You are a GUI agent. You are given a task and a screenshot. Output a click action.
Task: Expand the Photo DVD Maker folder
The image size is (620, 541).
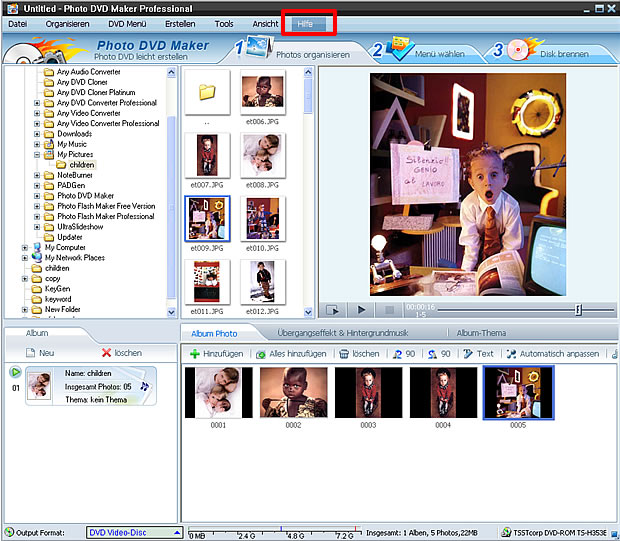[37, 196]
